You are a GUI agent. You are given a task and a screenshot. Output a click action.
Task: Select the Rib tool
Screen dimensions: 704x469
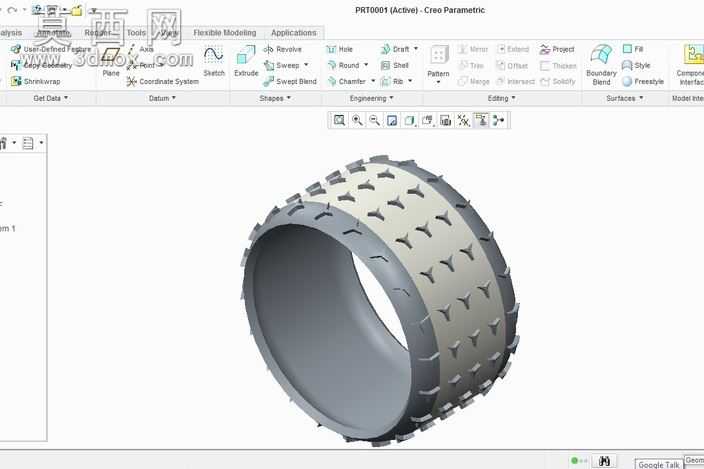(x=392, y=81)
